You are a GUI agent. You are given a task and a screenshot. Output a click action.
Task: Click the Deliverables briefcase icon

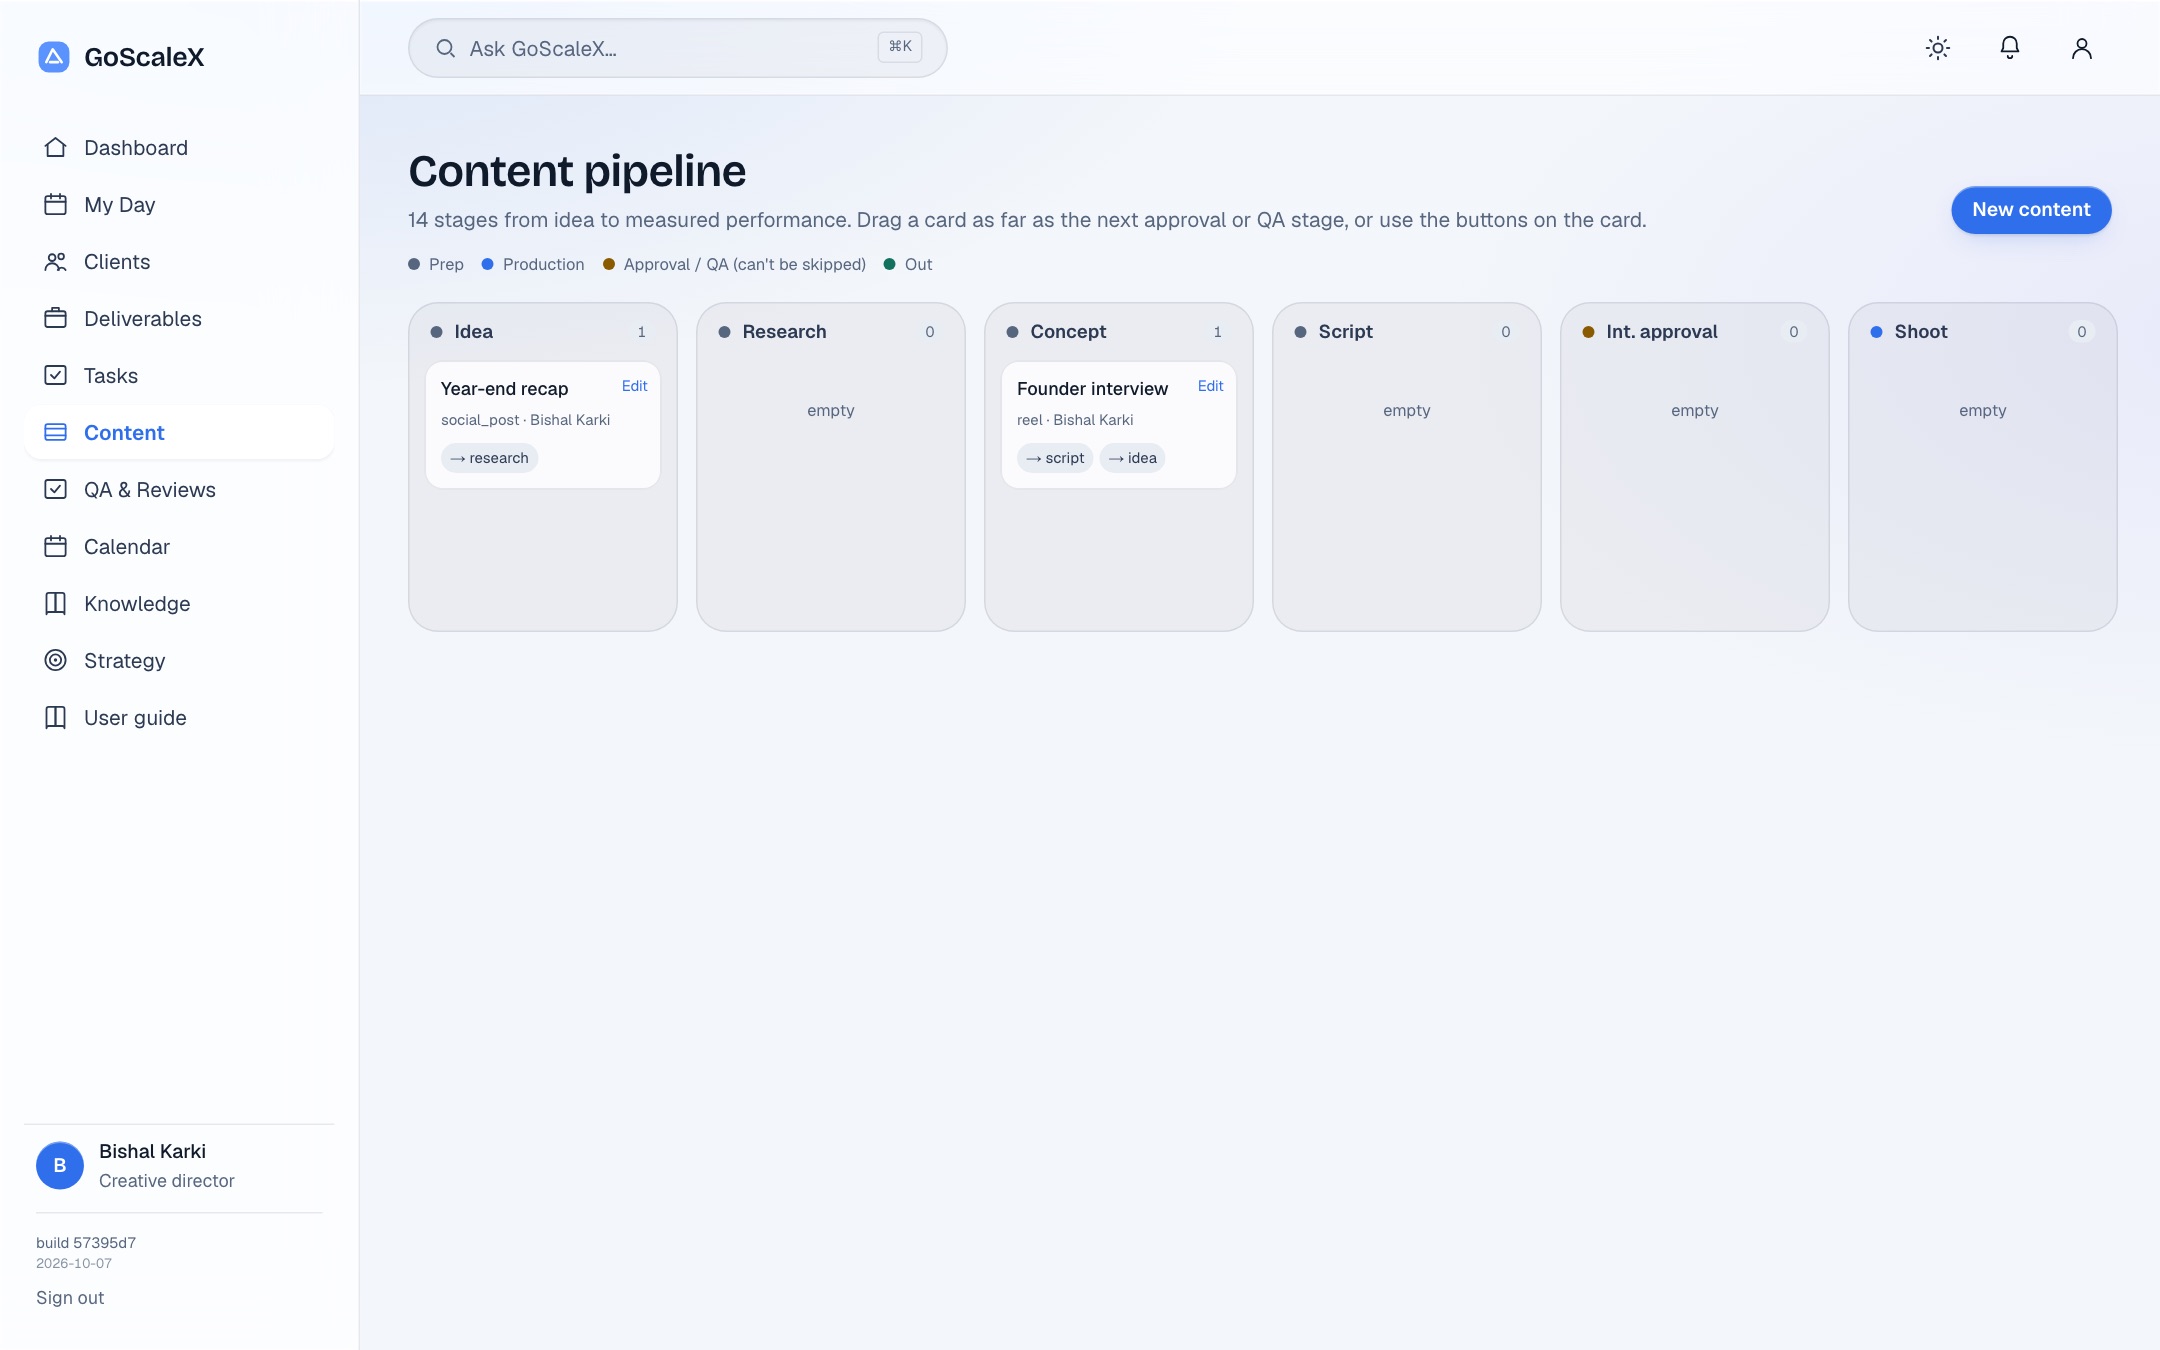pos(56,319)
